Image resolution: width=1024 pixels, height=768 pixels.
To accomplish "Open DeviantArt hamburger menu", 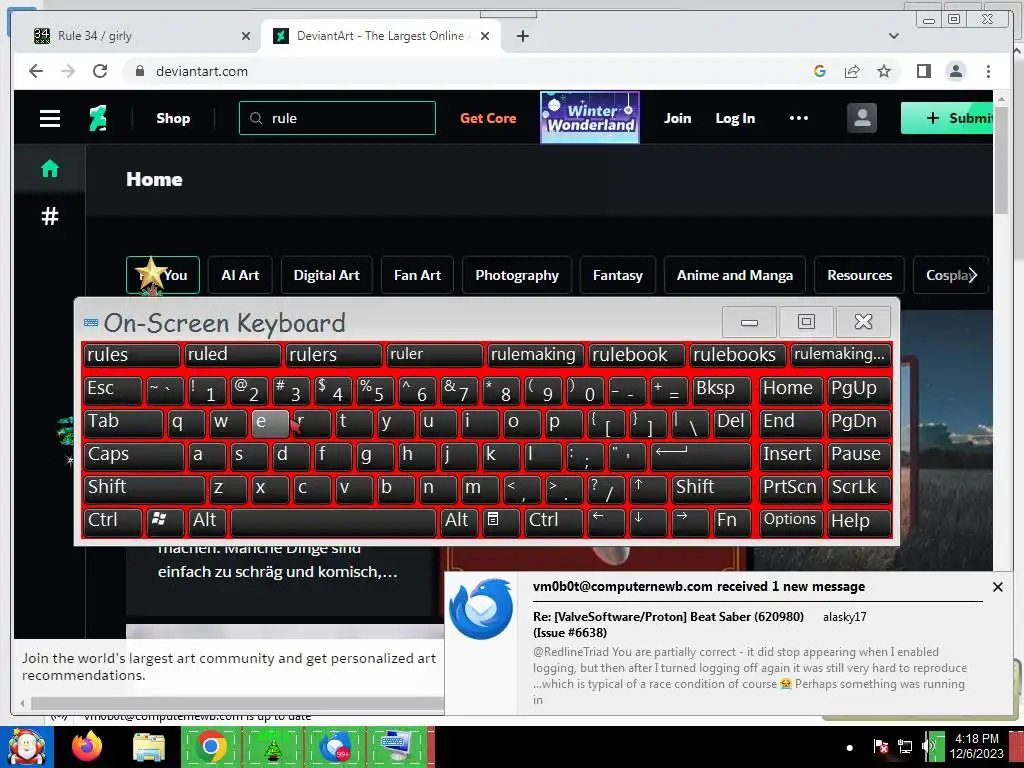I will (x=50, y=118).
